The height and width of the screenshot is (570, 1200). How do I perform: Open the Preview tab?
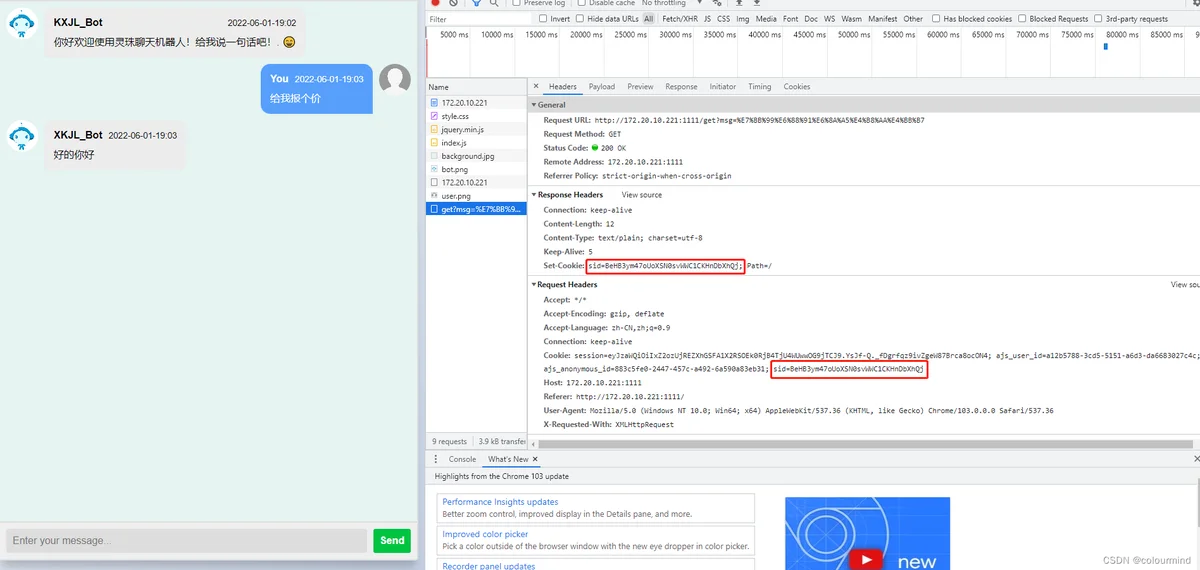tap(641, 87)
